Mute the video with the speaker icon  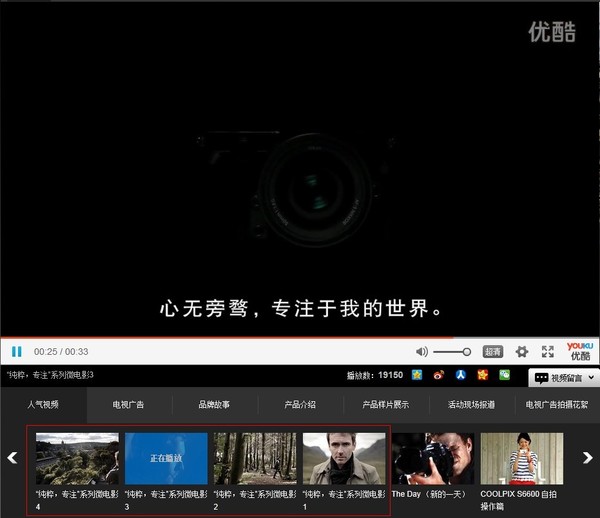(x=422, y=352)
